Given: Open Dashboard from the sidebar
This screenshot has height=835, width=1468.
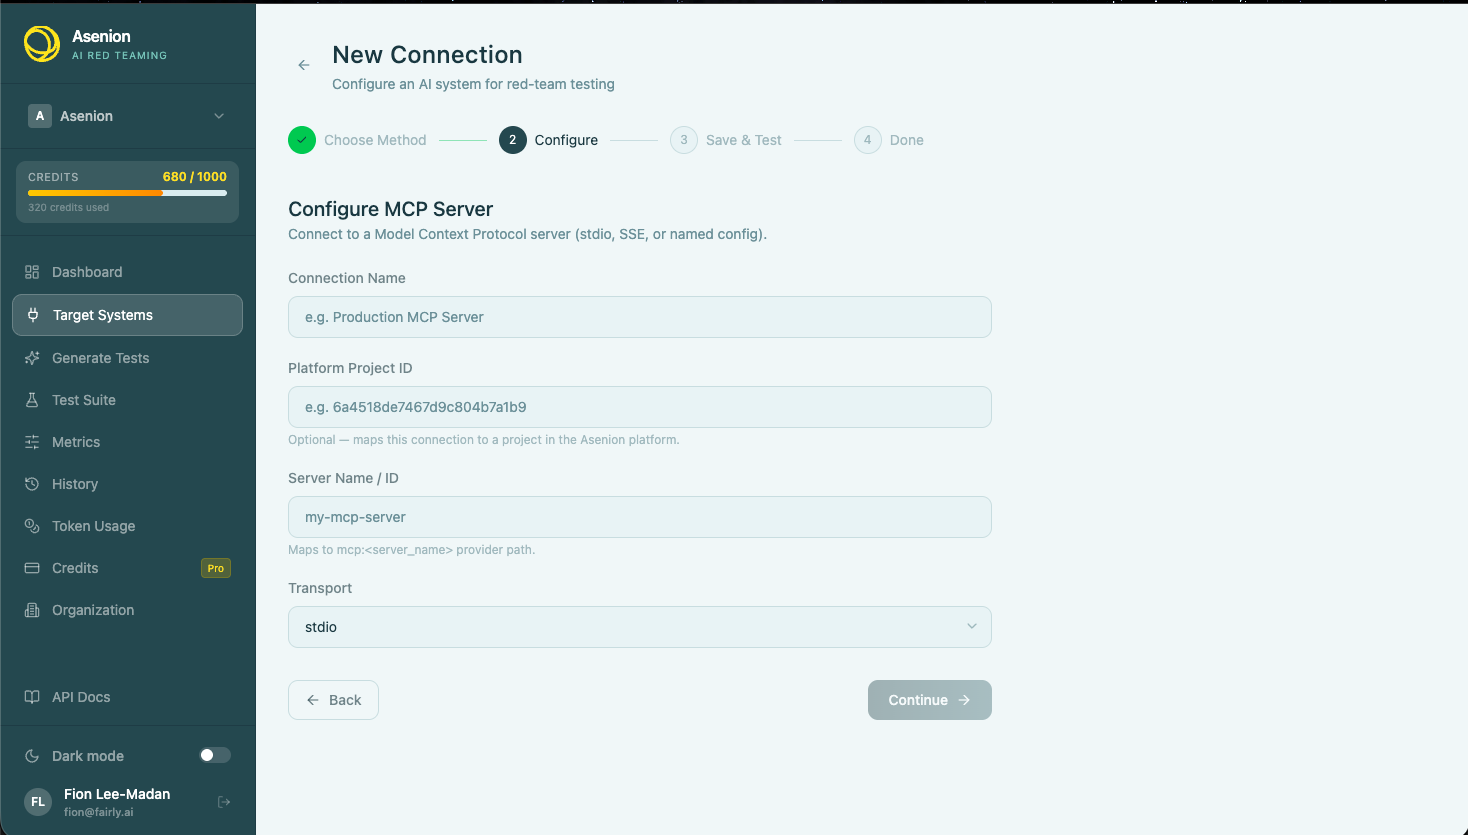Looking at the screenshot, I should pyautogui.click(x=127, y=272).
